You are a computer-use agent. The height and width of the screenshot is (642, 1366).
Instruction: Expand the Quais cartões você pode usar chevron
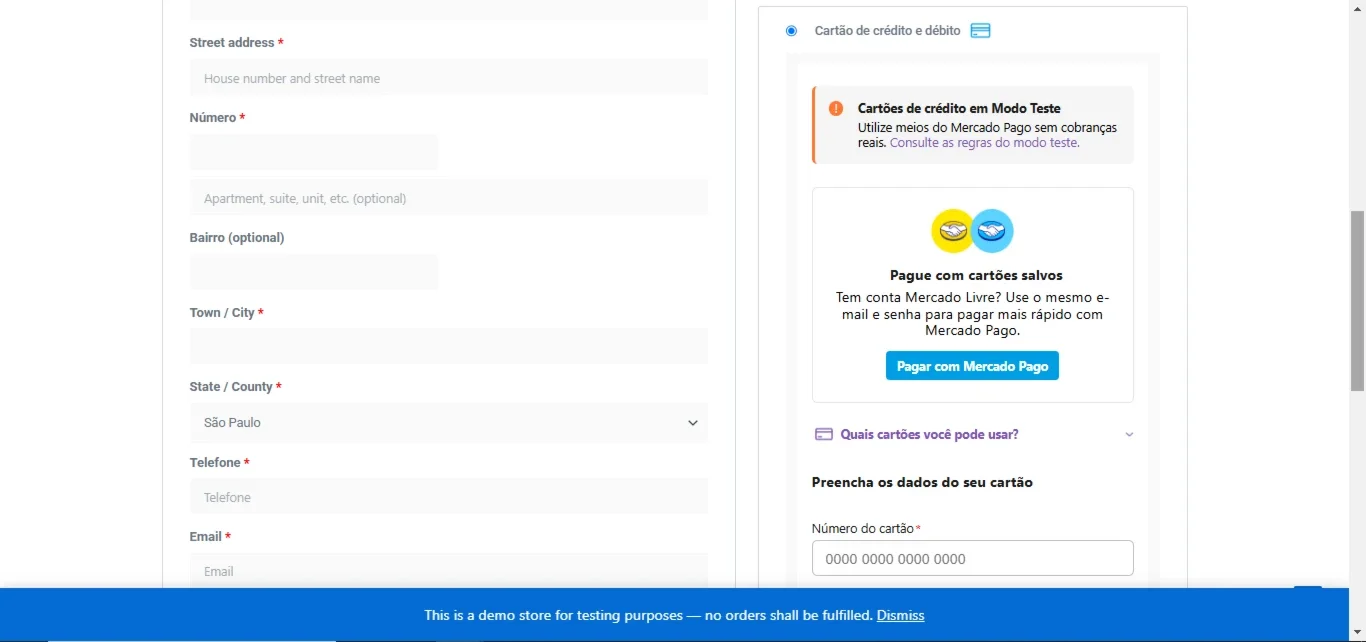[x=1129, y=435]
